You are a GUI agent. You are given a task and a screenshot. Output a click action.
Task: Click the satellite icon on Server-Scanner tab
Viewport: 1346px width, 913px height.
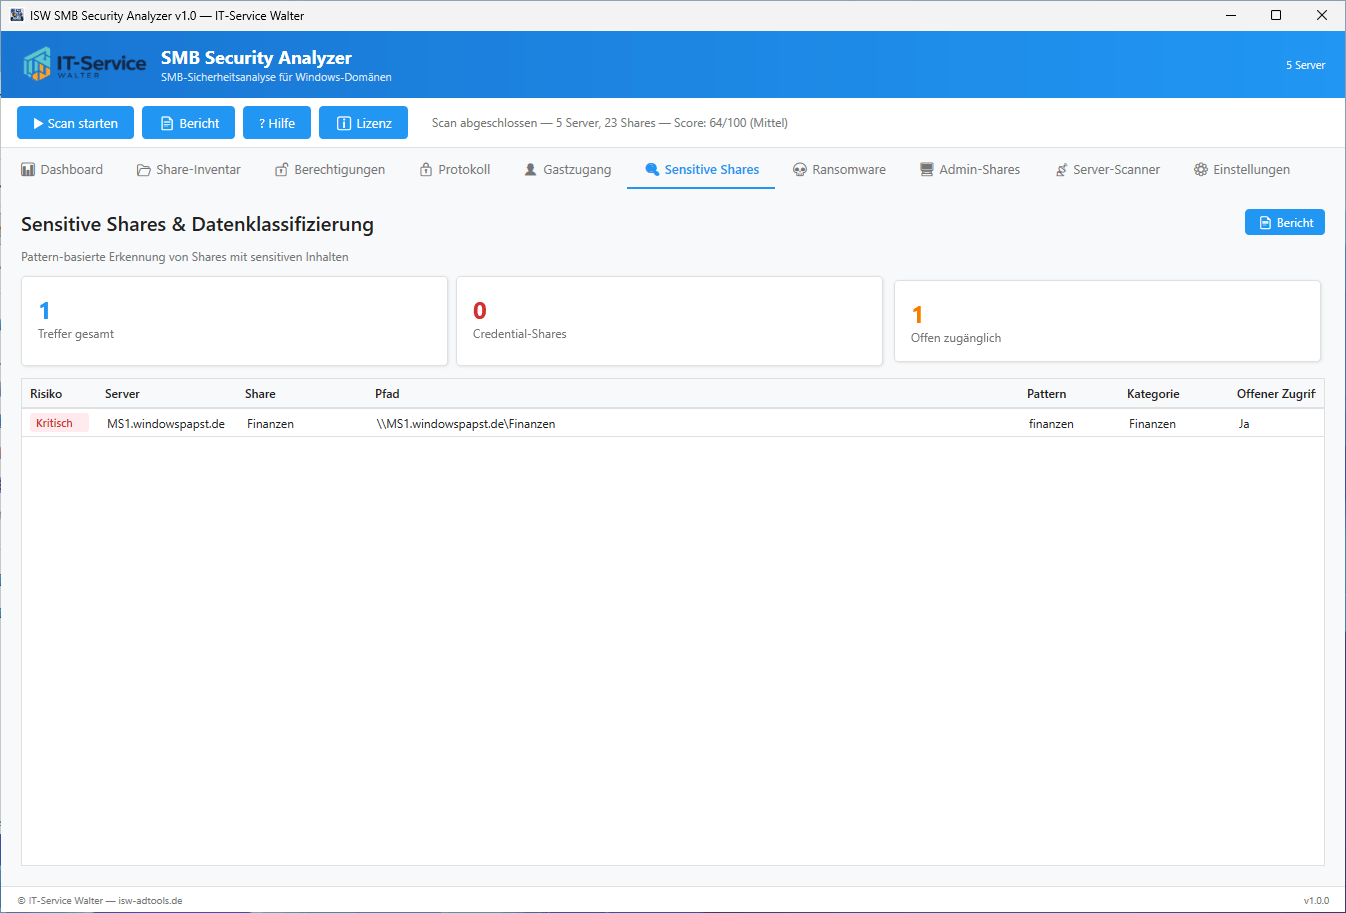coord(1061,170)
